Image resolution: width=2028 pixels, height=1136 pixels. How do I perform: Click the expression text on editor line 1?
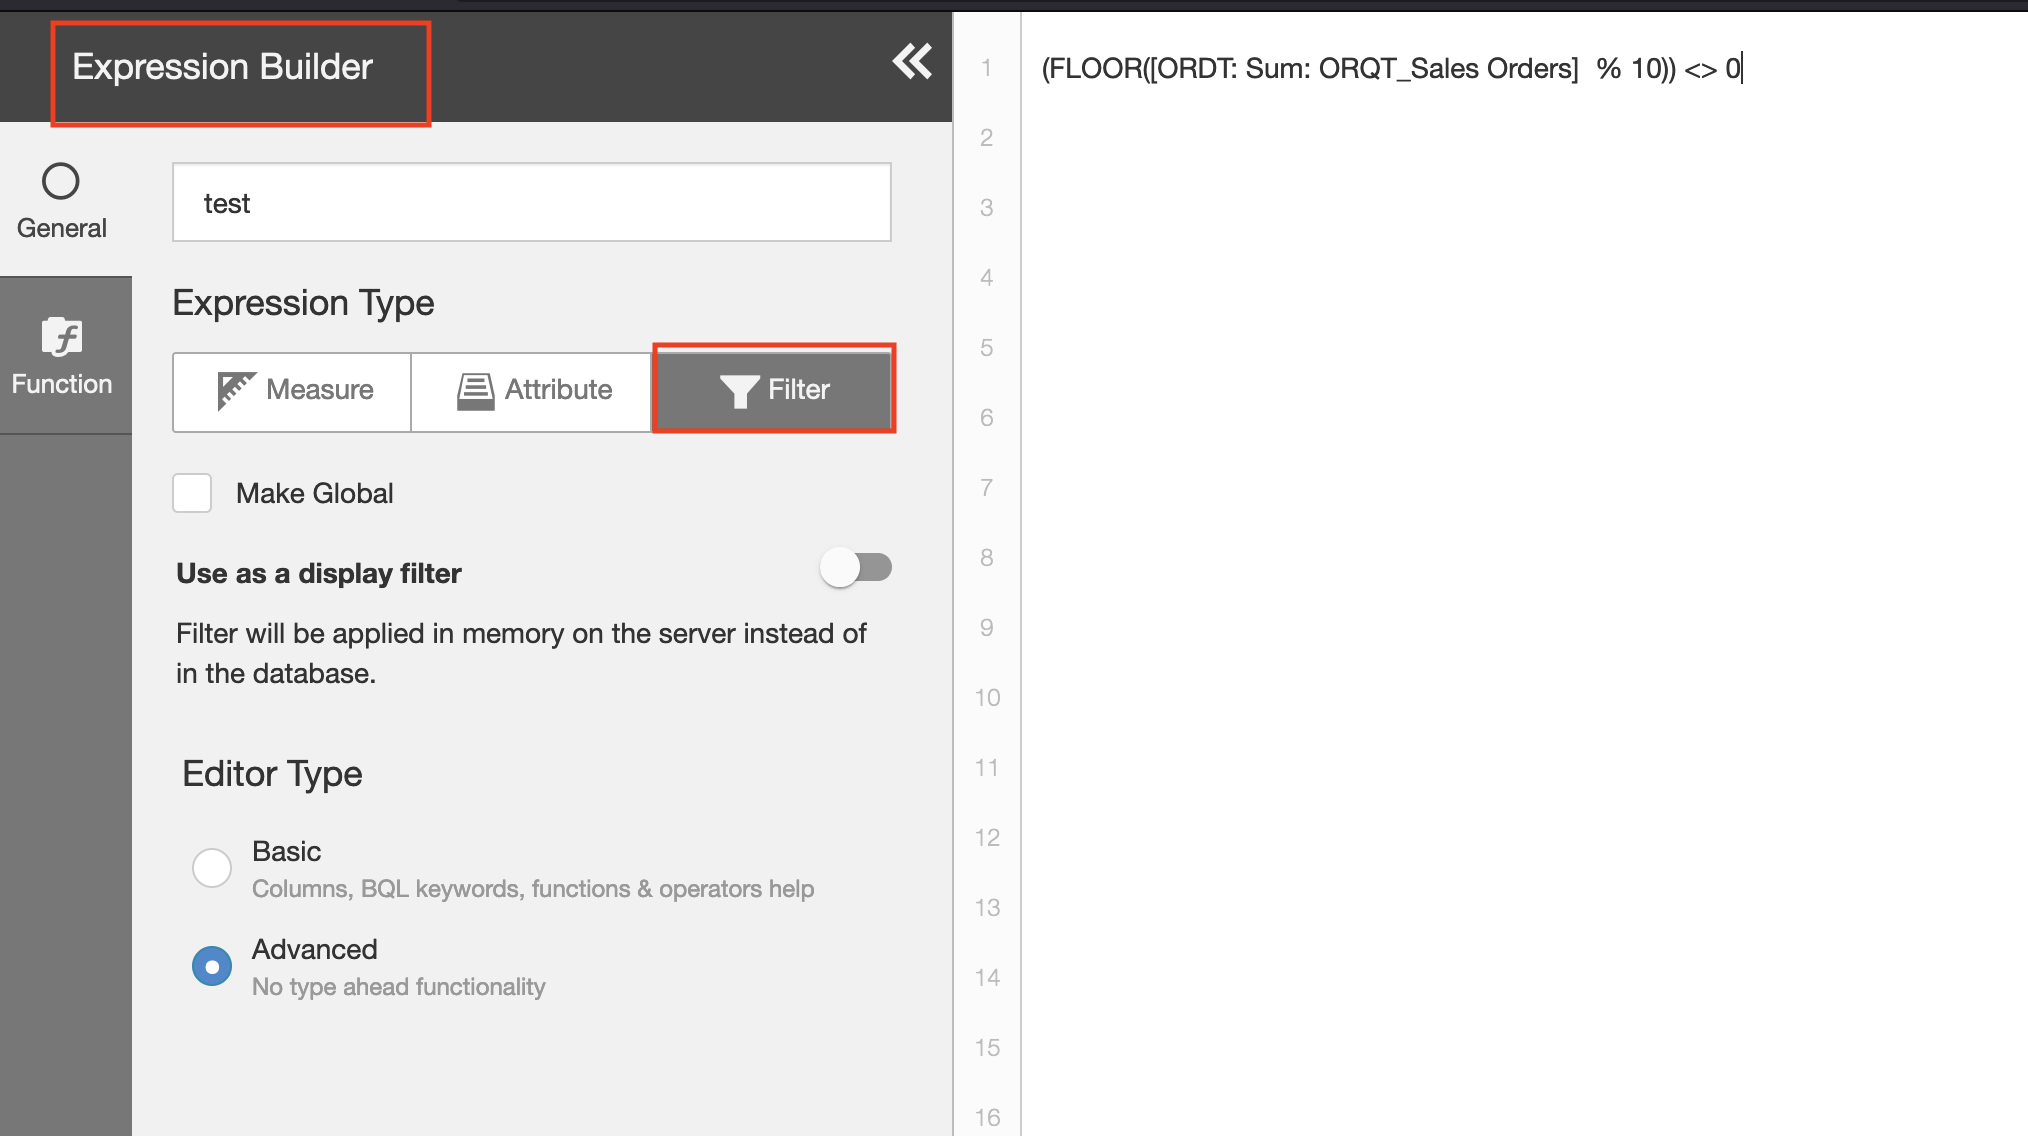[x=1391, y=68]
